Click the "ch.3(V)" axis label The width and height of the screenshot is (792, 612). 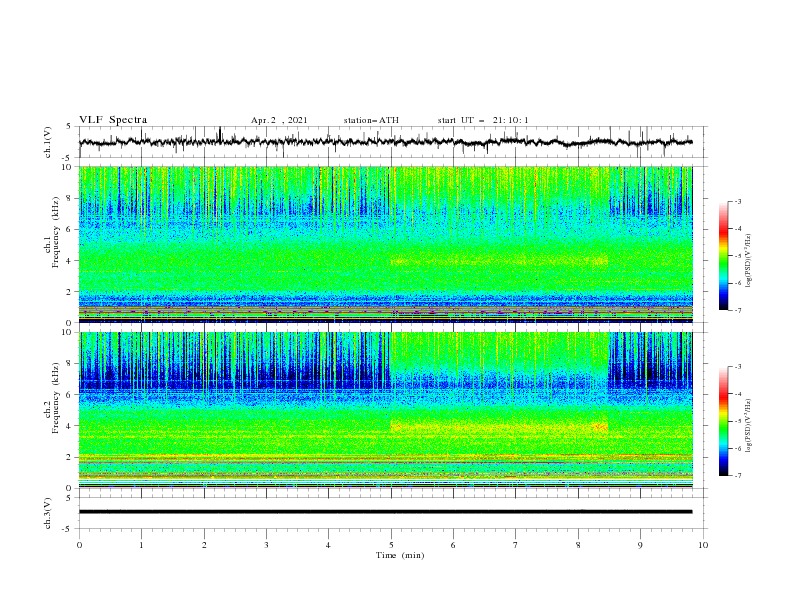(48, 513)
